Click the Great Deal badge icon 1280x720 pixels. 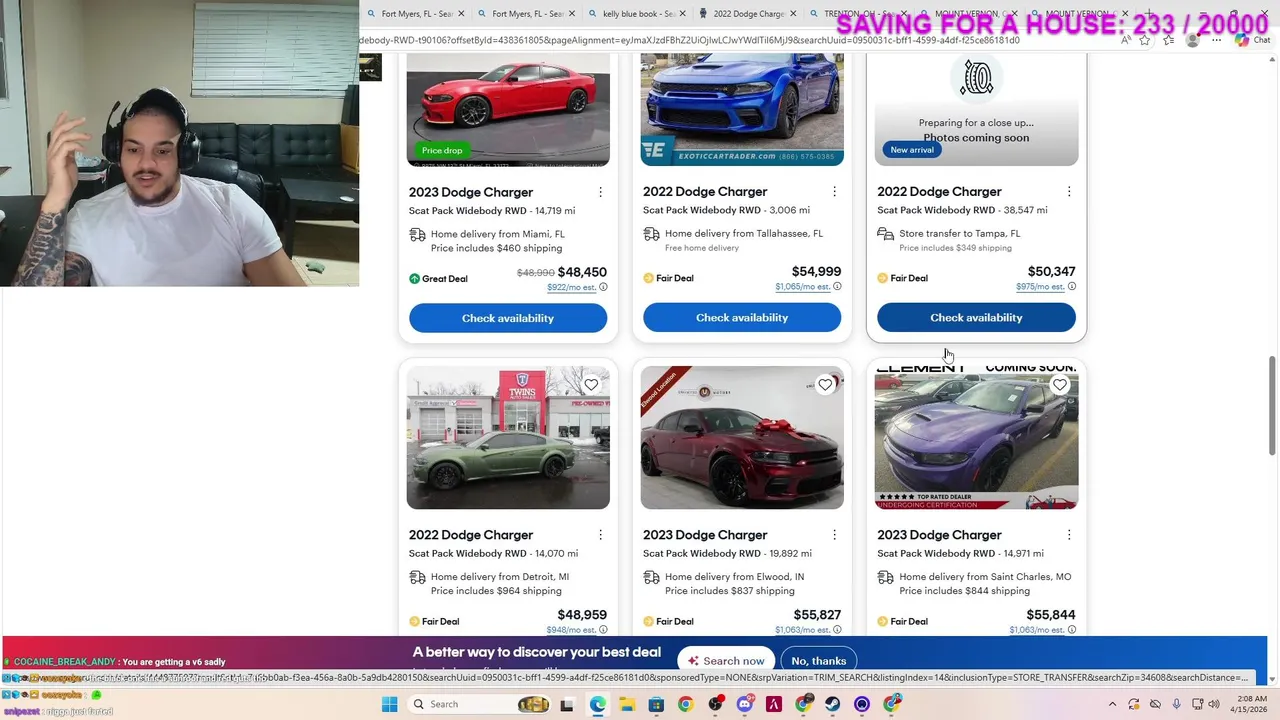click(x=414, y=279)
